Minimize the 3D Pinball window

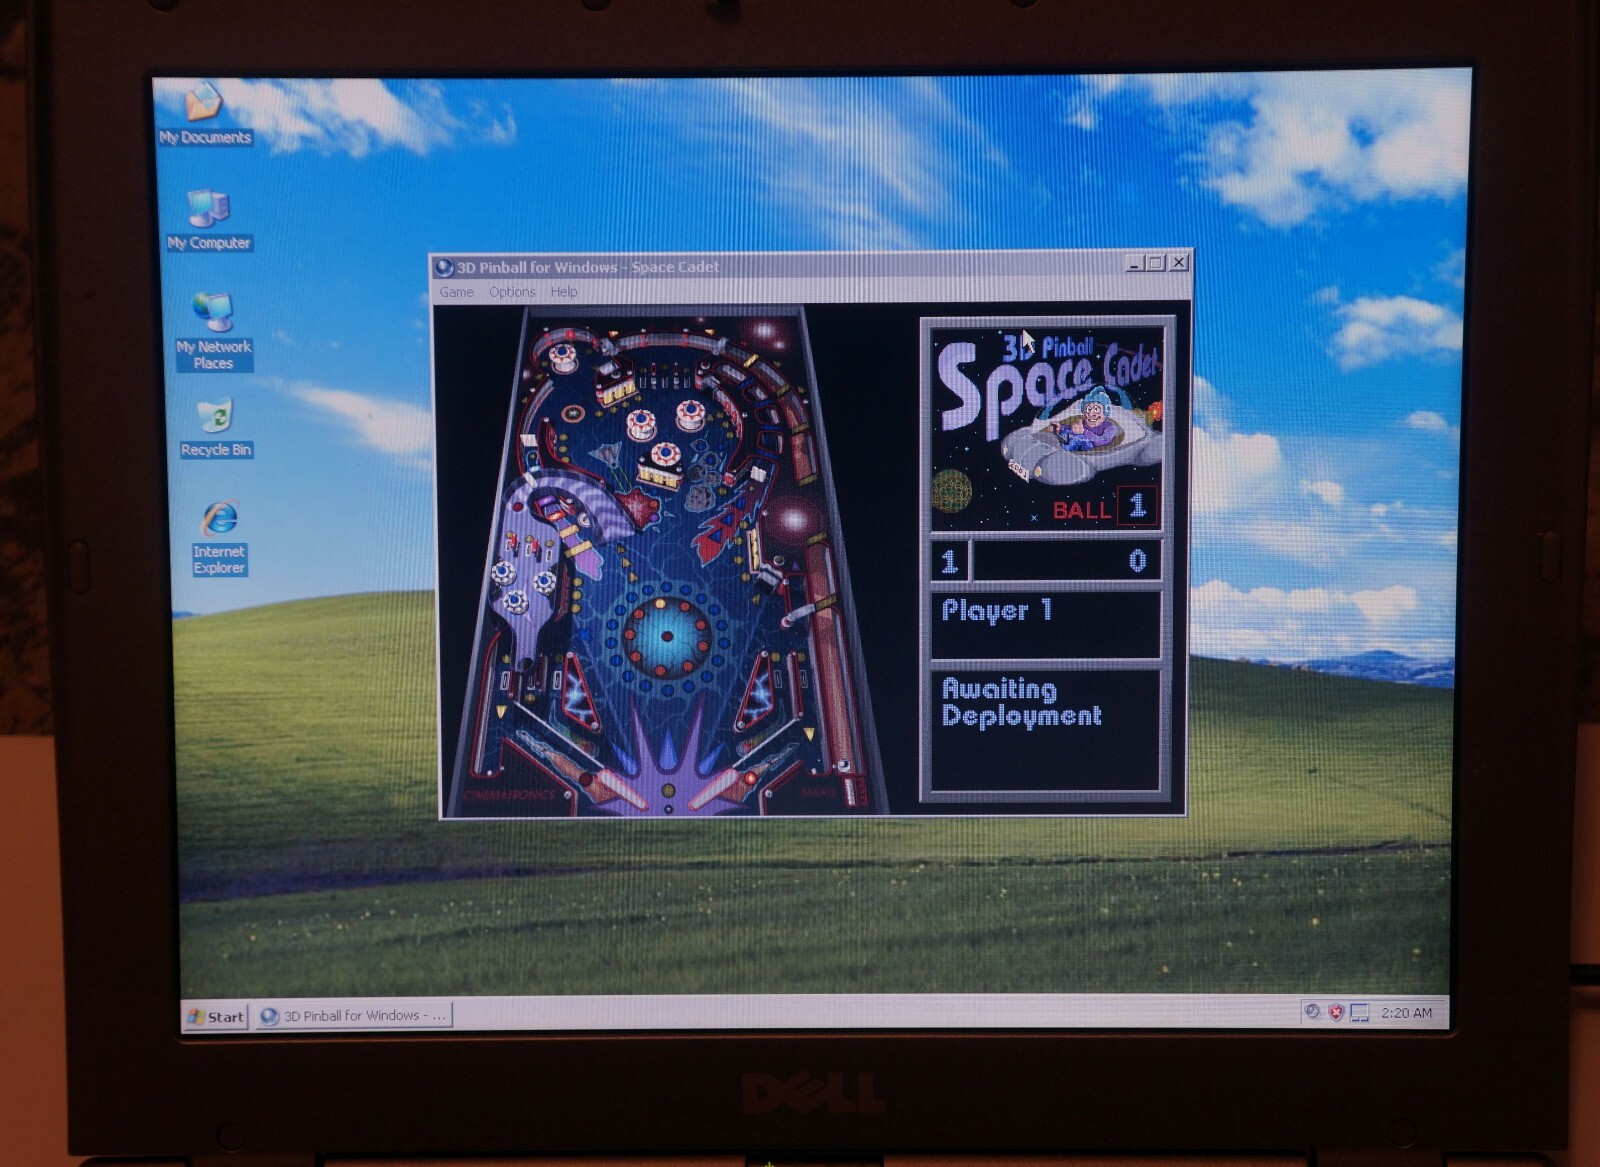pyautogui.click(x=1135, y=264)
